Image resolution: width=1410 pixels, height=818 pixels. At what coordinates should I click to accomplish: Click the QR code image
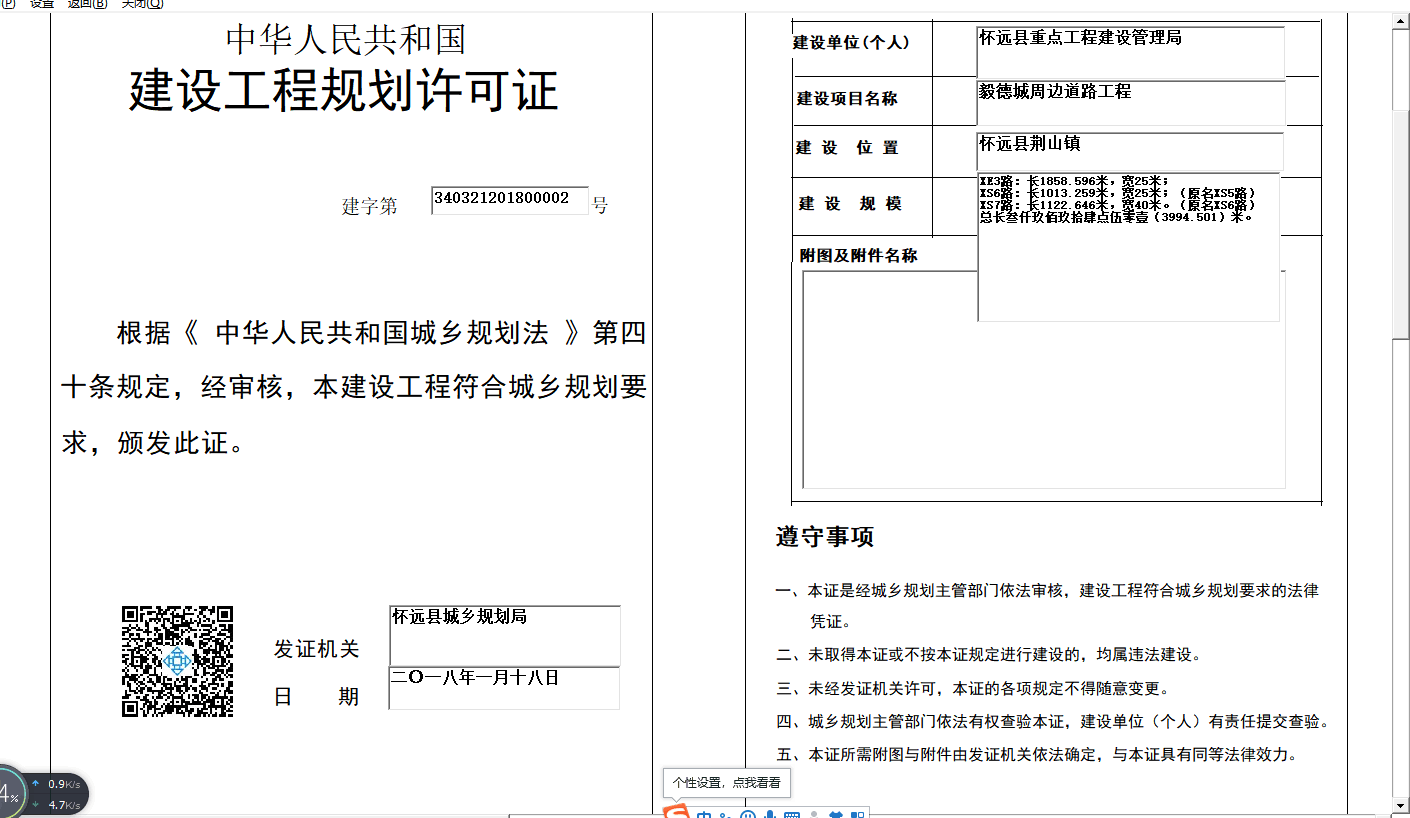pyautogui.click(x=178, y=661)
